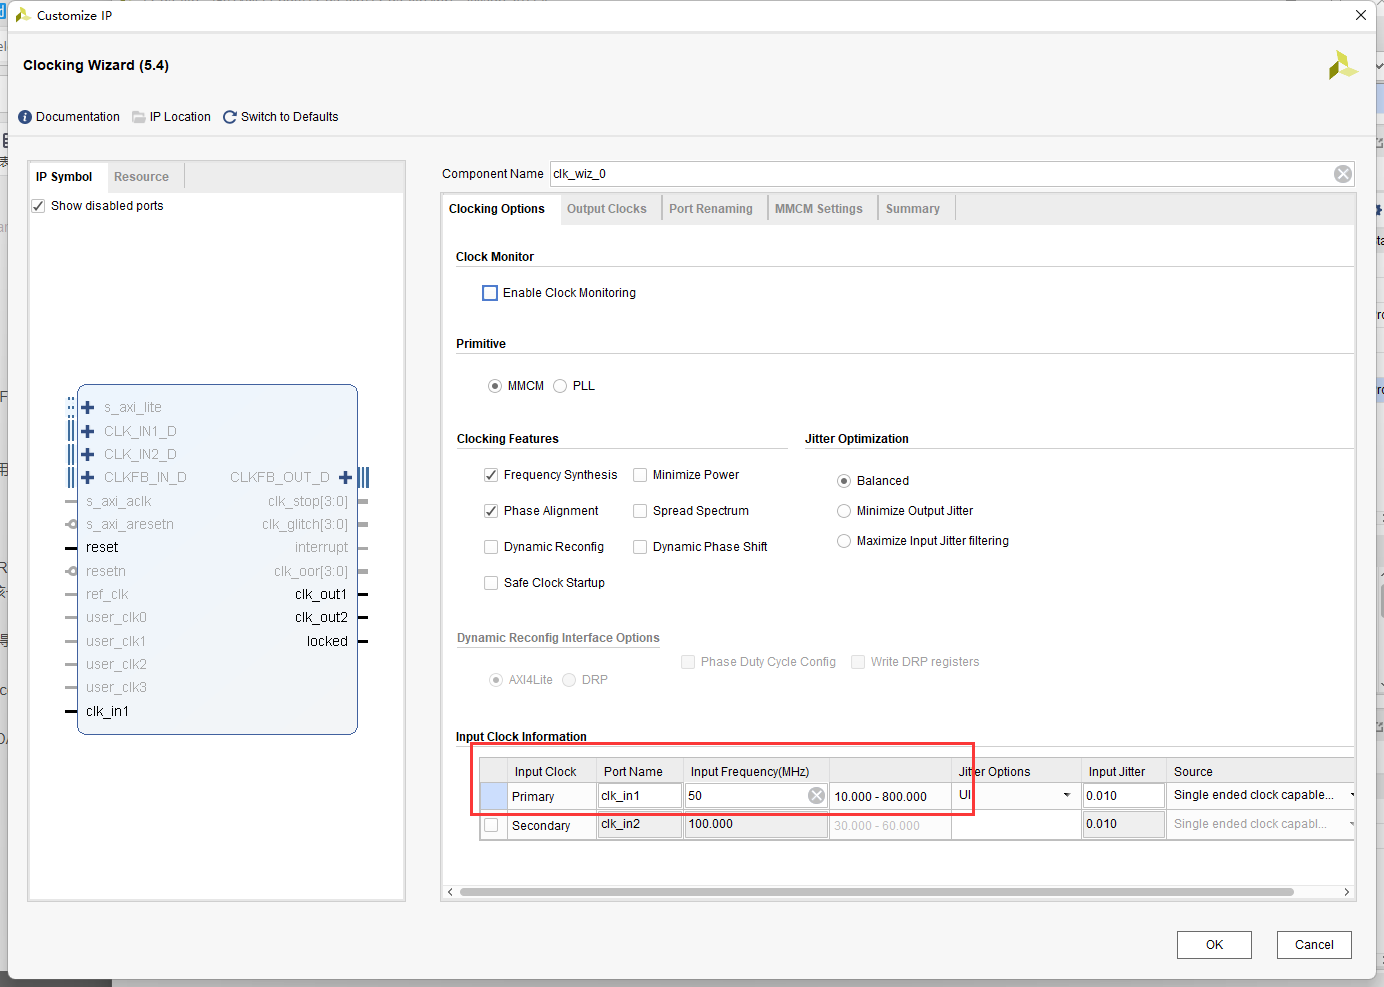Click the OK button

[1214, 945]
